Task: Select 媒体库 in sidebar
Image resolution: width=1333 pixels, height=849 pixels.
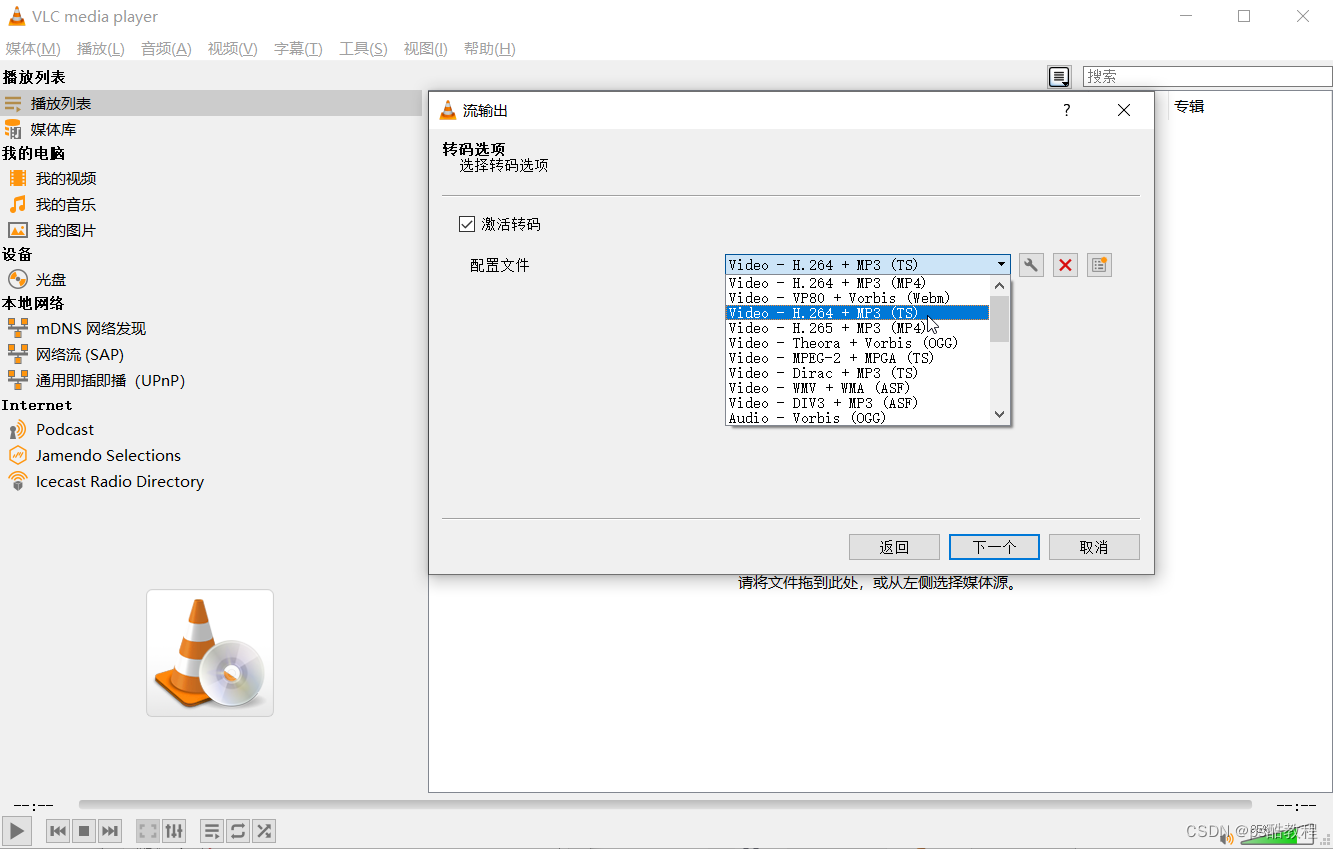Action: click(211, 129)
